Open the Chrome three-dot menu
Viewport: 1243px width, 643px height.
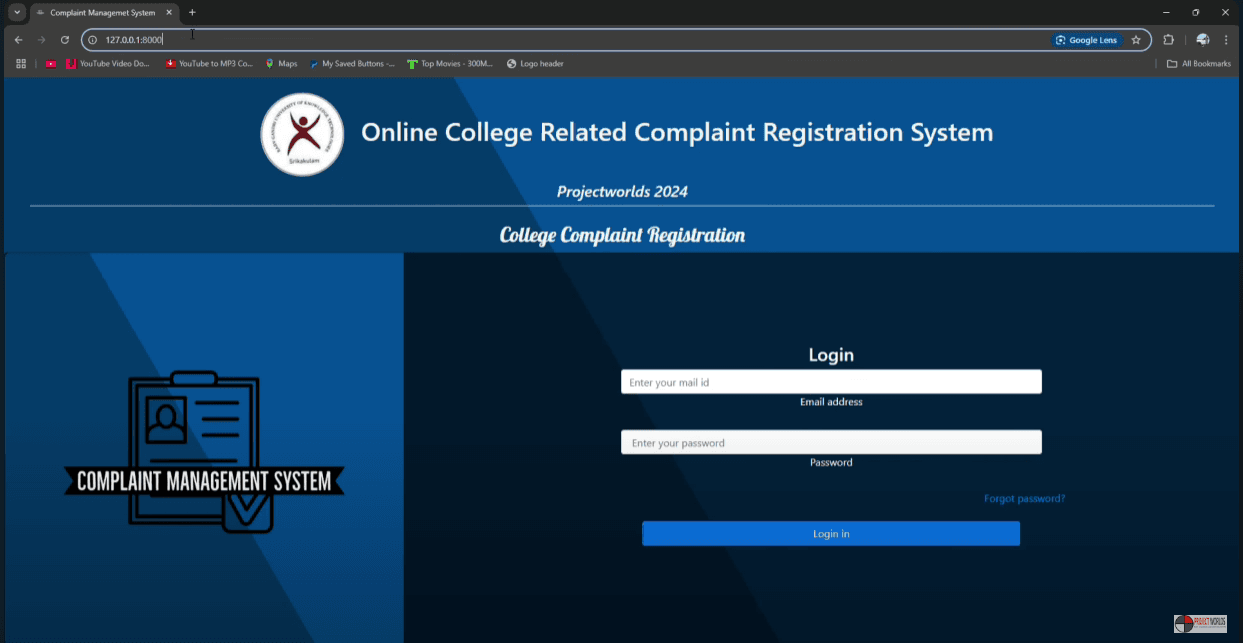pyautogui.click(x=1226, y=40)
